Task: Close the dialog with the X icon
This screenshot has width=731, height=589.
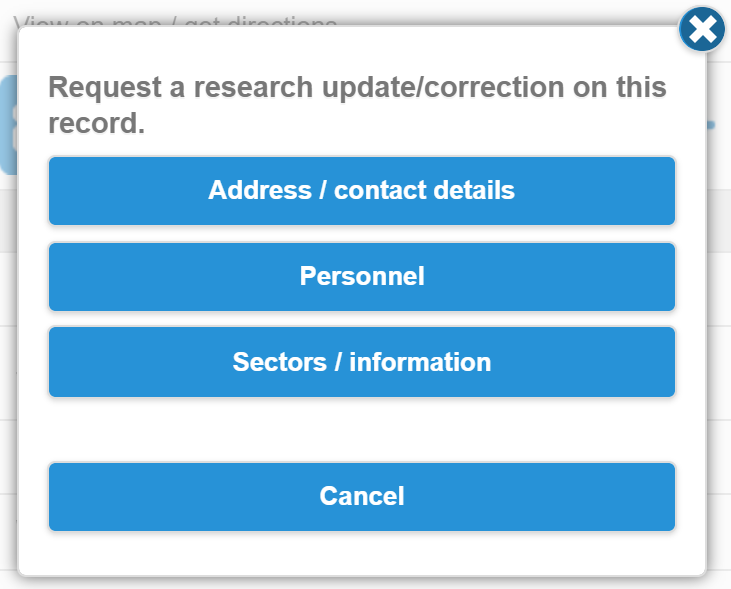Action: [702, 30]
